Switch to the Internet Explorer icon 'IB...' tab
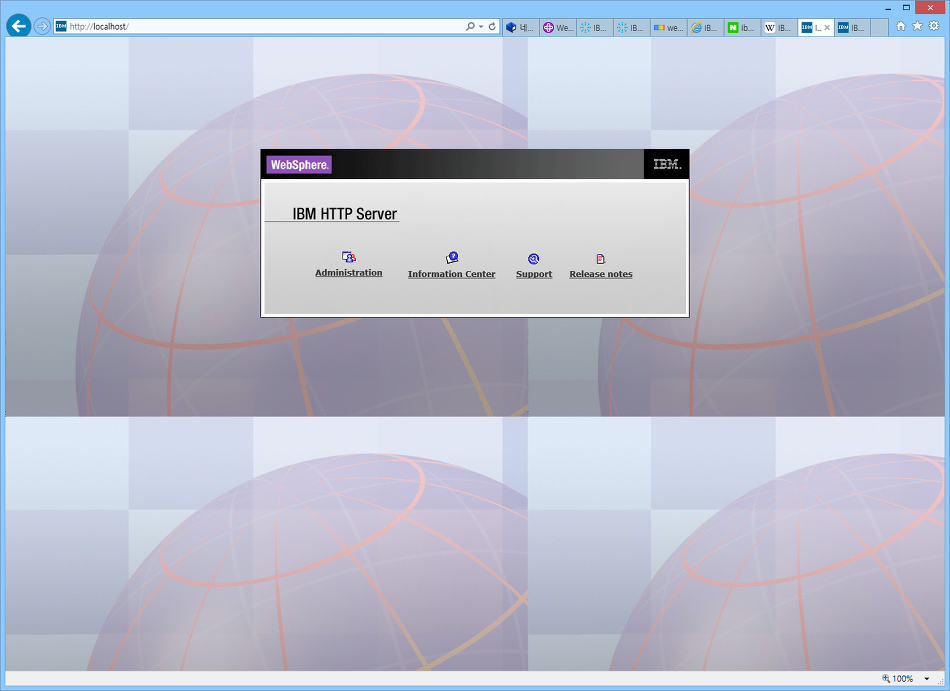 706,27
